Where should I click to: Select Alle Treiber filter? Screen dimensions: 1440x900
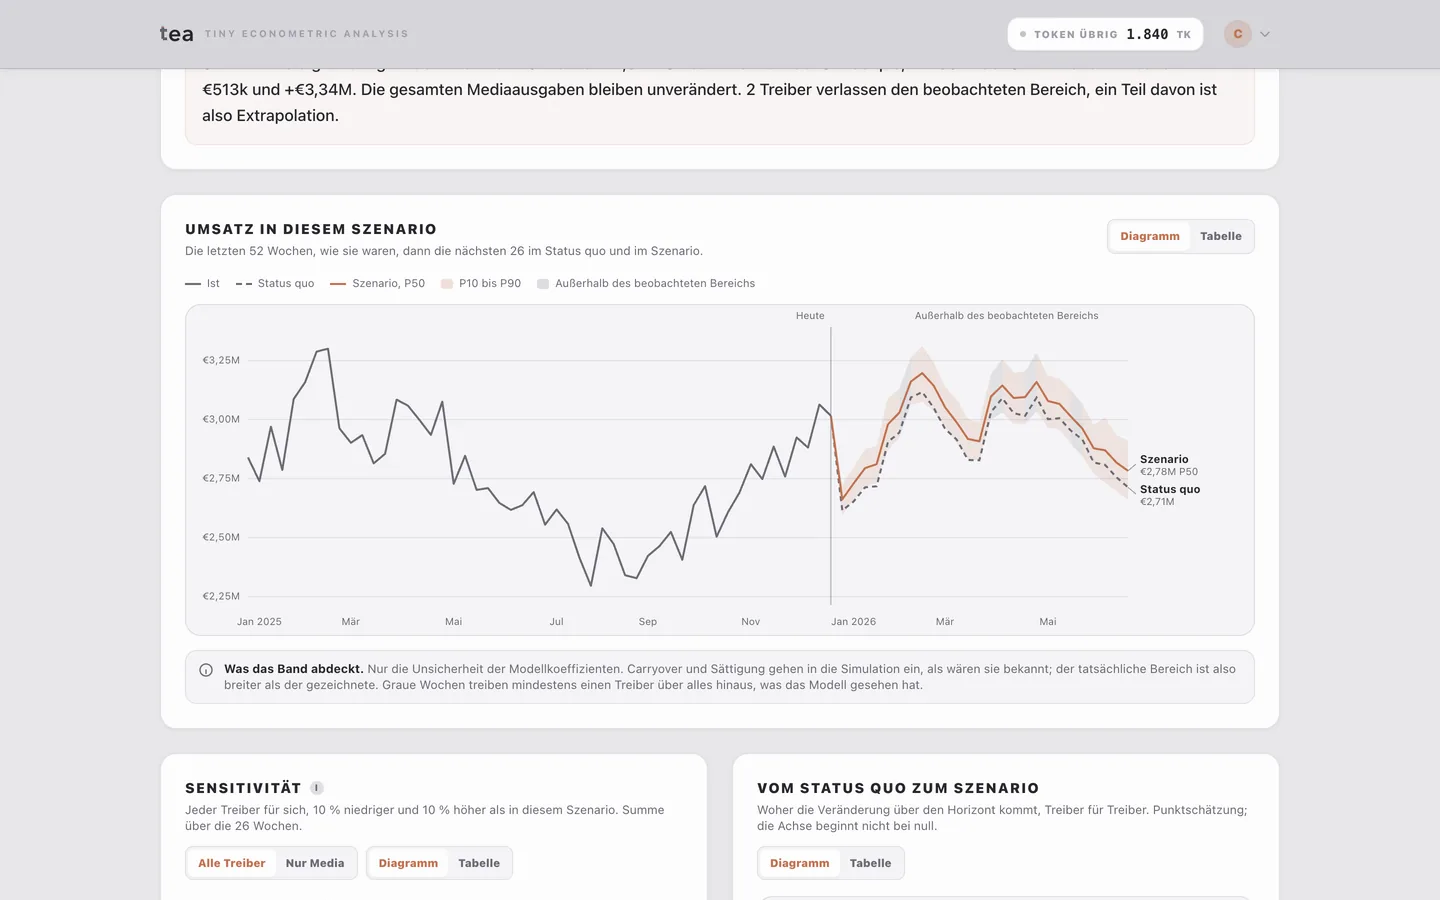tap(232, 863)
